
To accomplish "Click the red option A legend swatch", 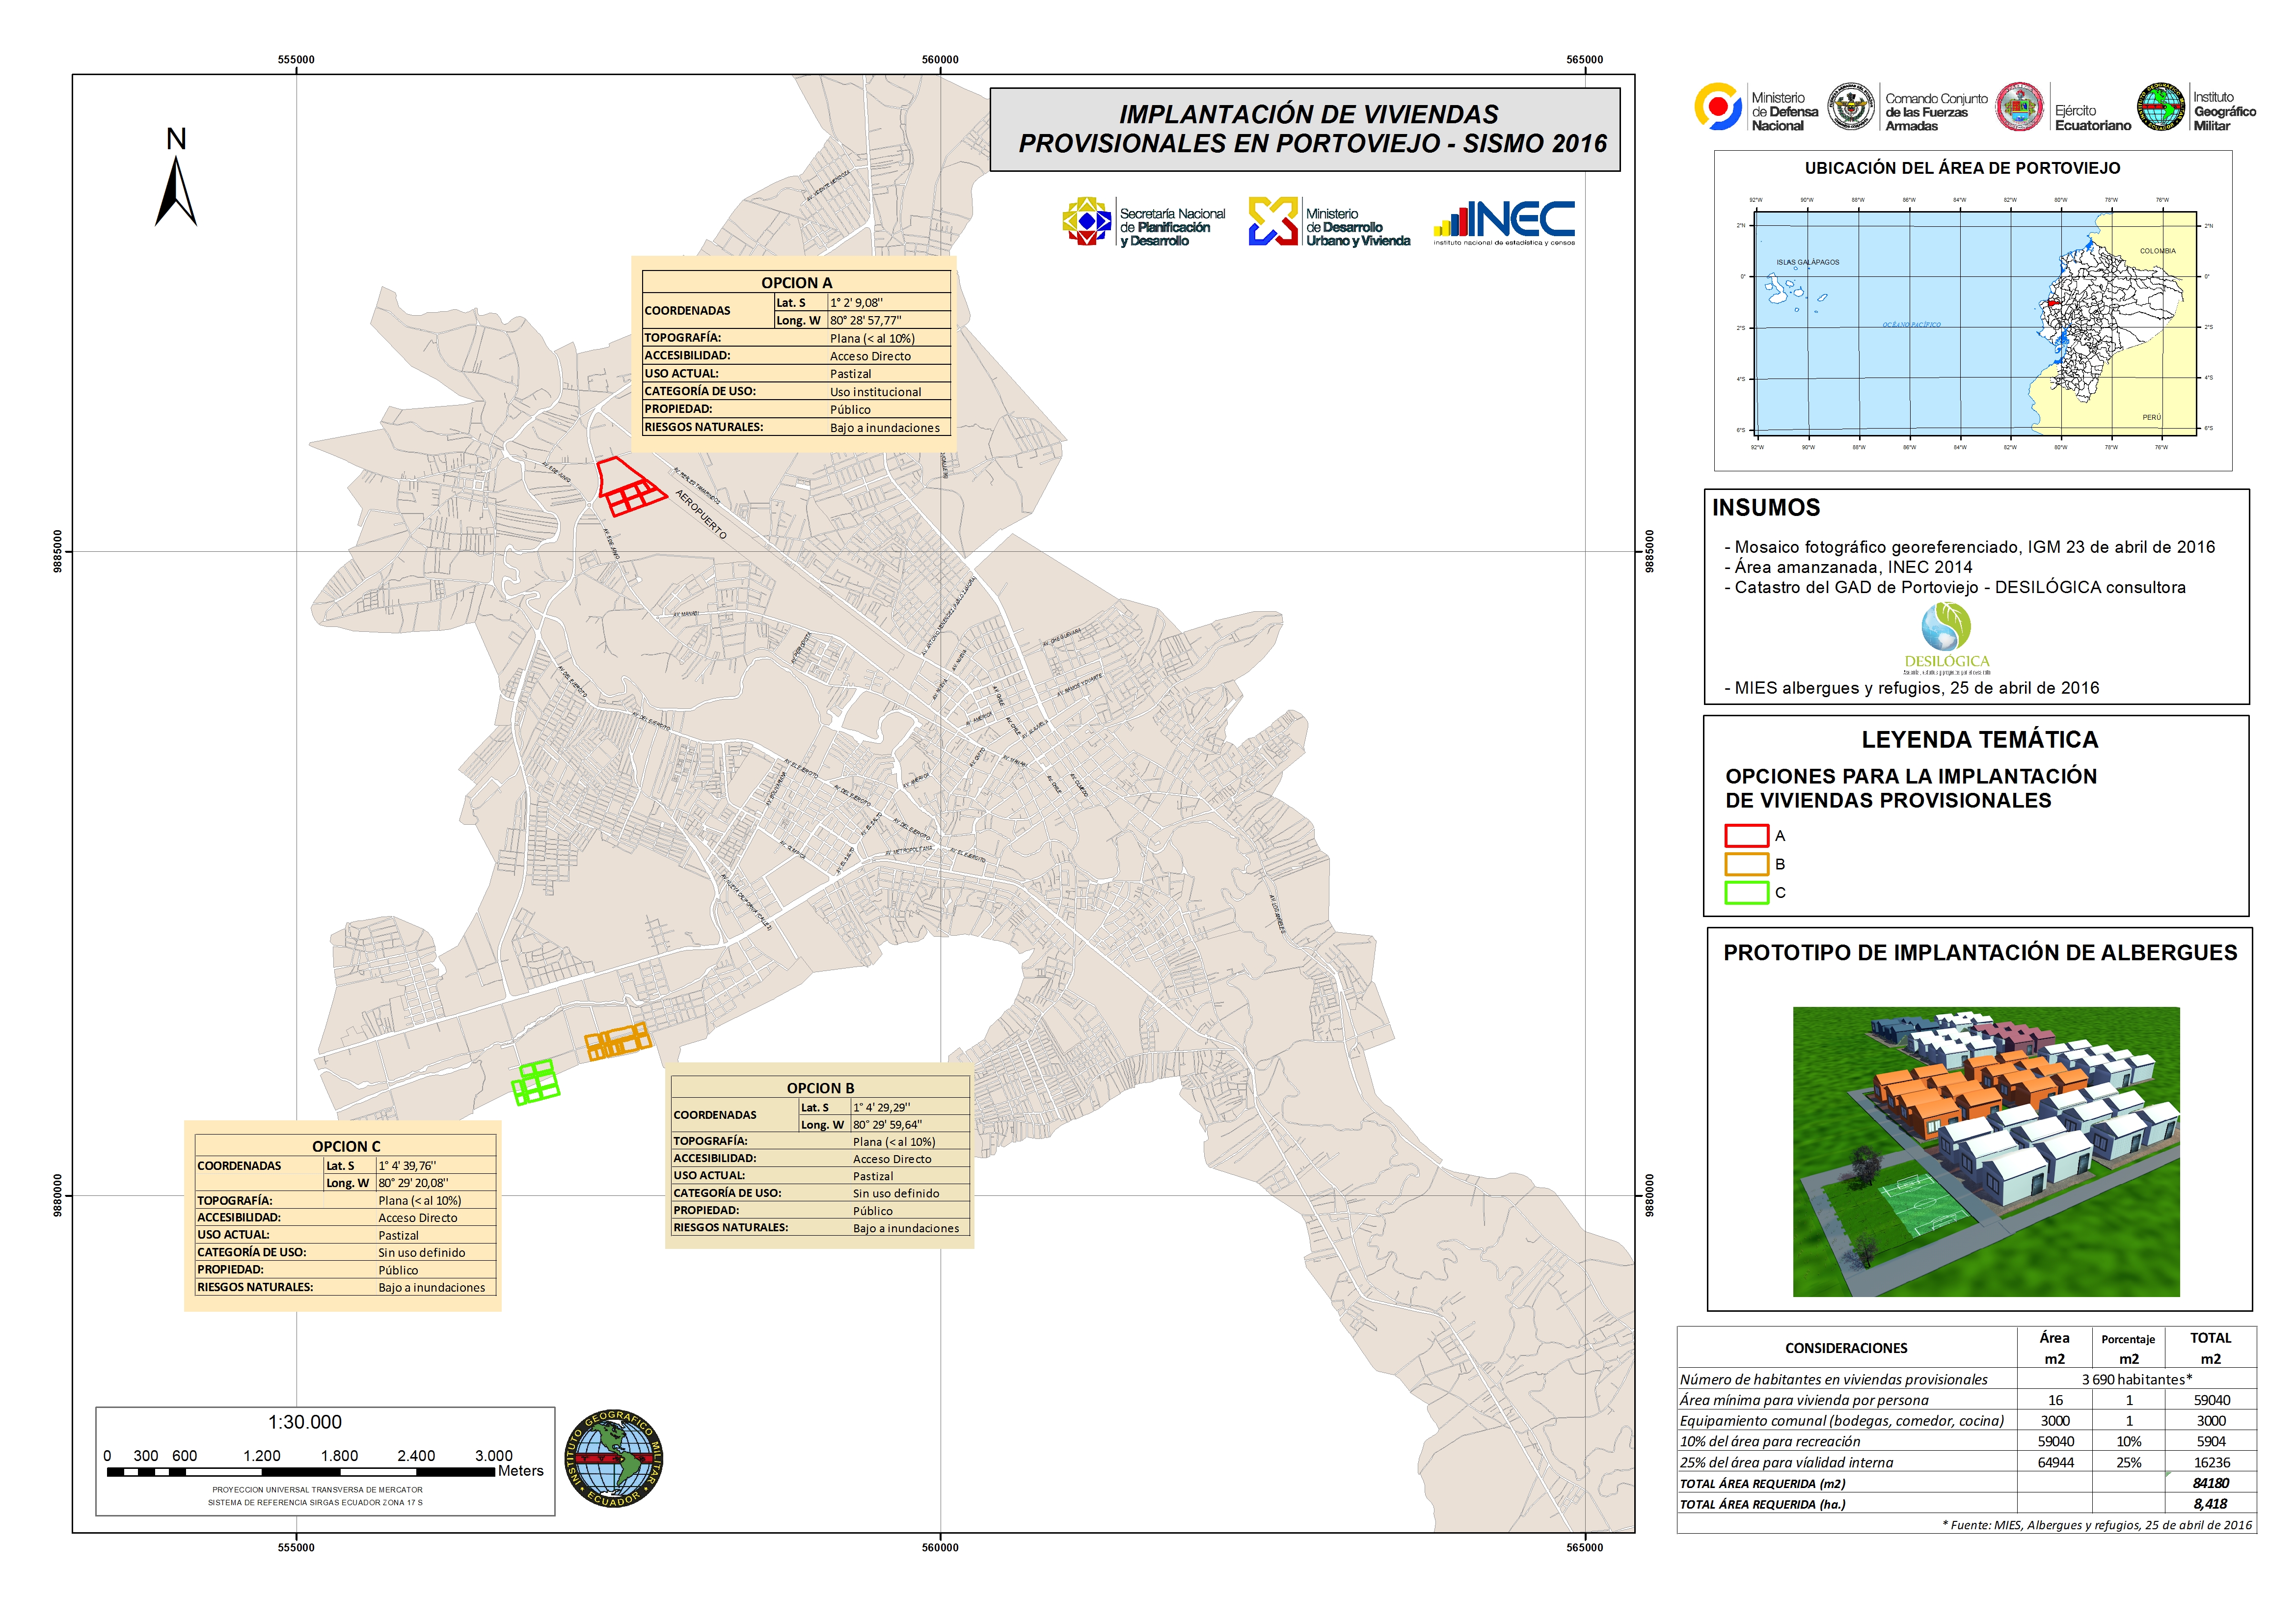I will 1746,835.
